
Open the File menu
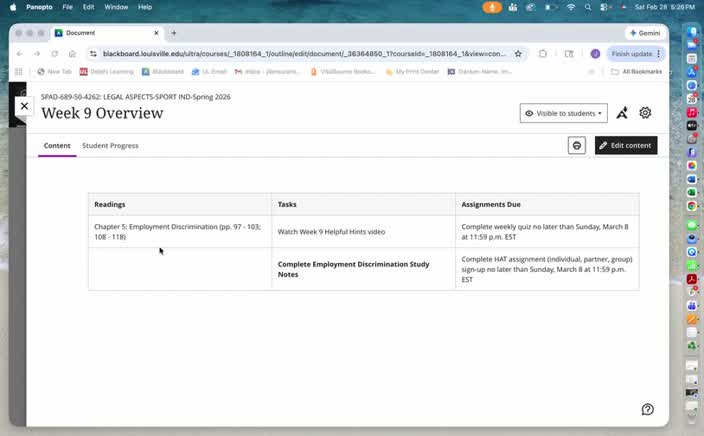(x=67, y=7)
